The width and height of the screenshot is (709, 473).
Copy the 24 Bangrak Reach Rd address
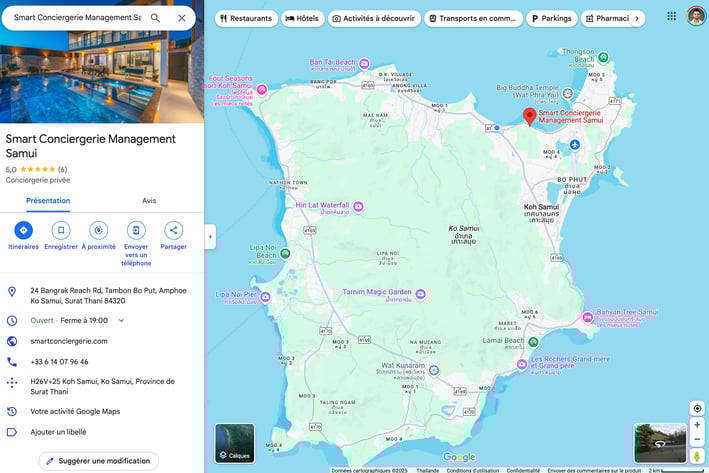[109, 295]
